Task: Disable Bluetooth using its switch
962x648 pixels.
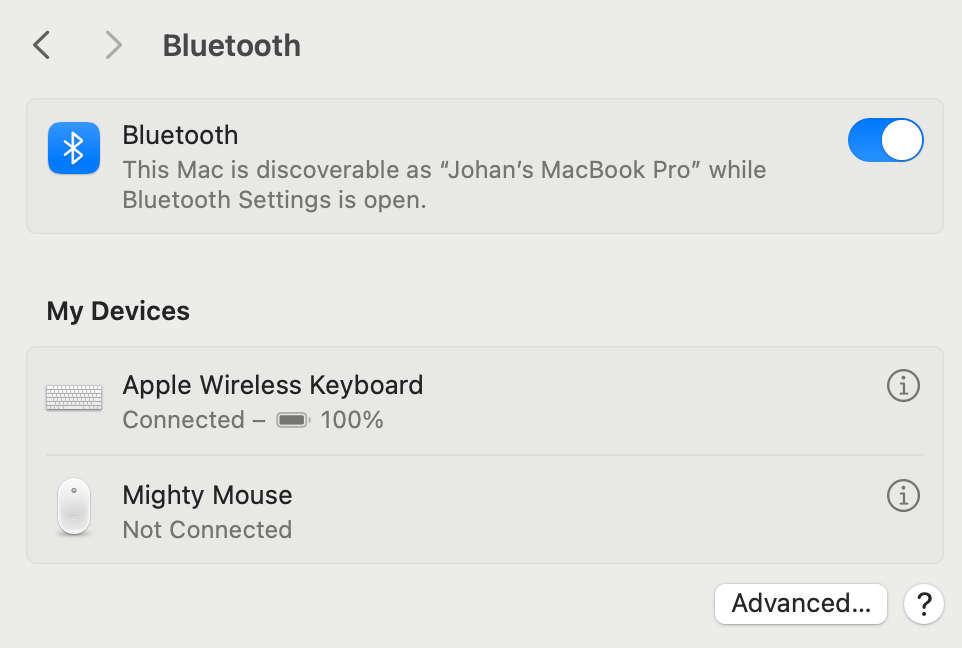Action: tap(885, 140)
